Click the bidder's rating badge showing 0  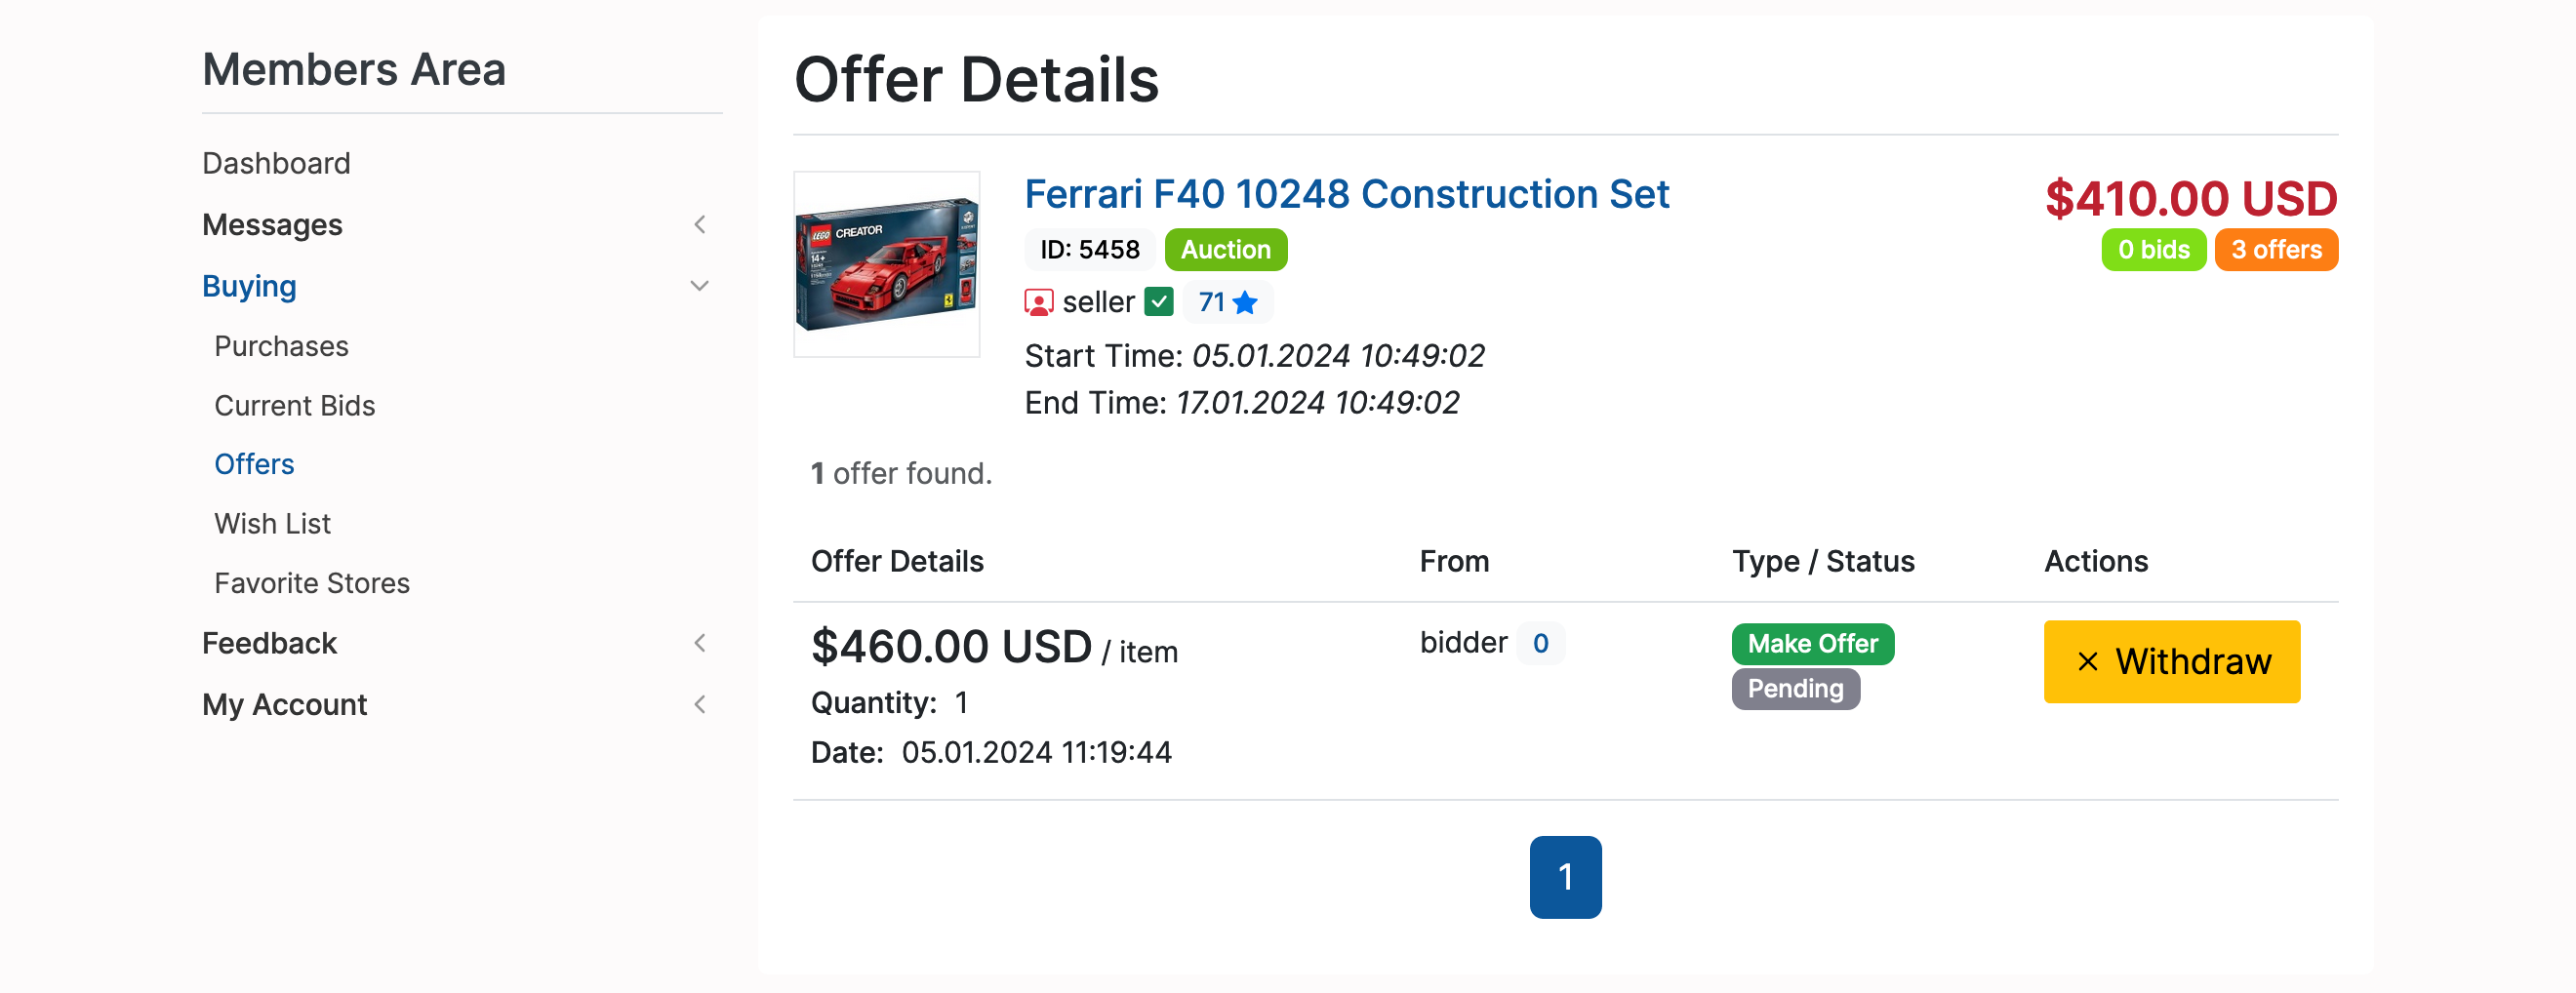click(x=1540, y=643)
